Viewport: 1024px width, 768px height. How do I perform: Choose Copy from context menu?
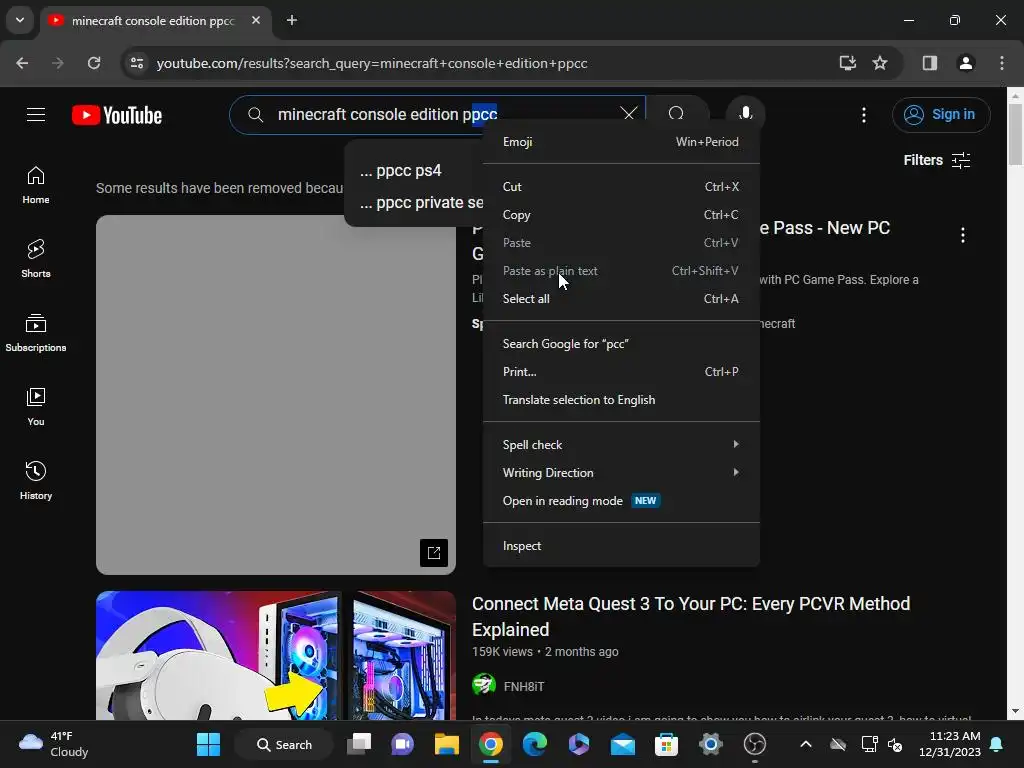click(x=621, y=215)
